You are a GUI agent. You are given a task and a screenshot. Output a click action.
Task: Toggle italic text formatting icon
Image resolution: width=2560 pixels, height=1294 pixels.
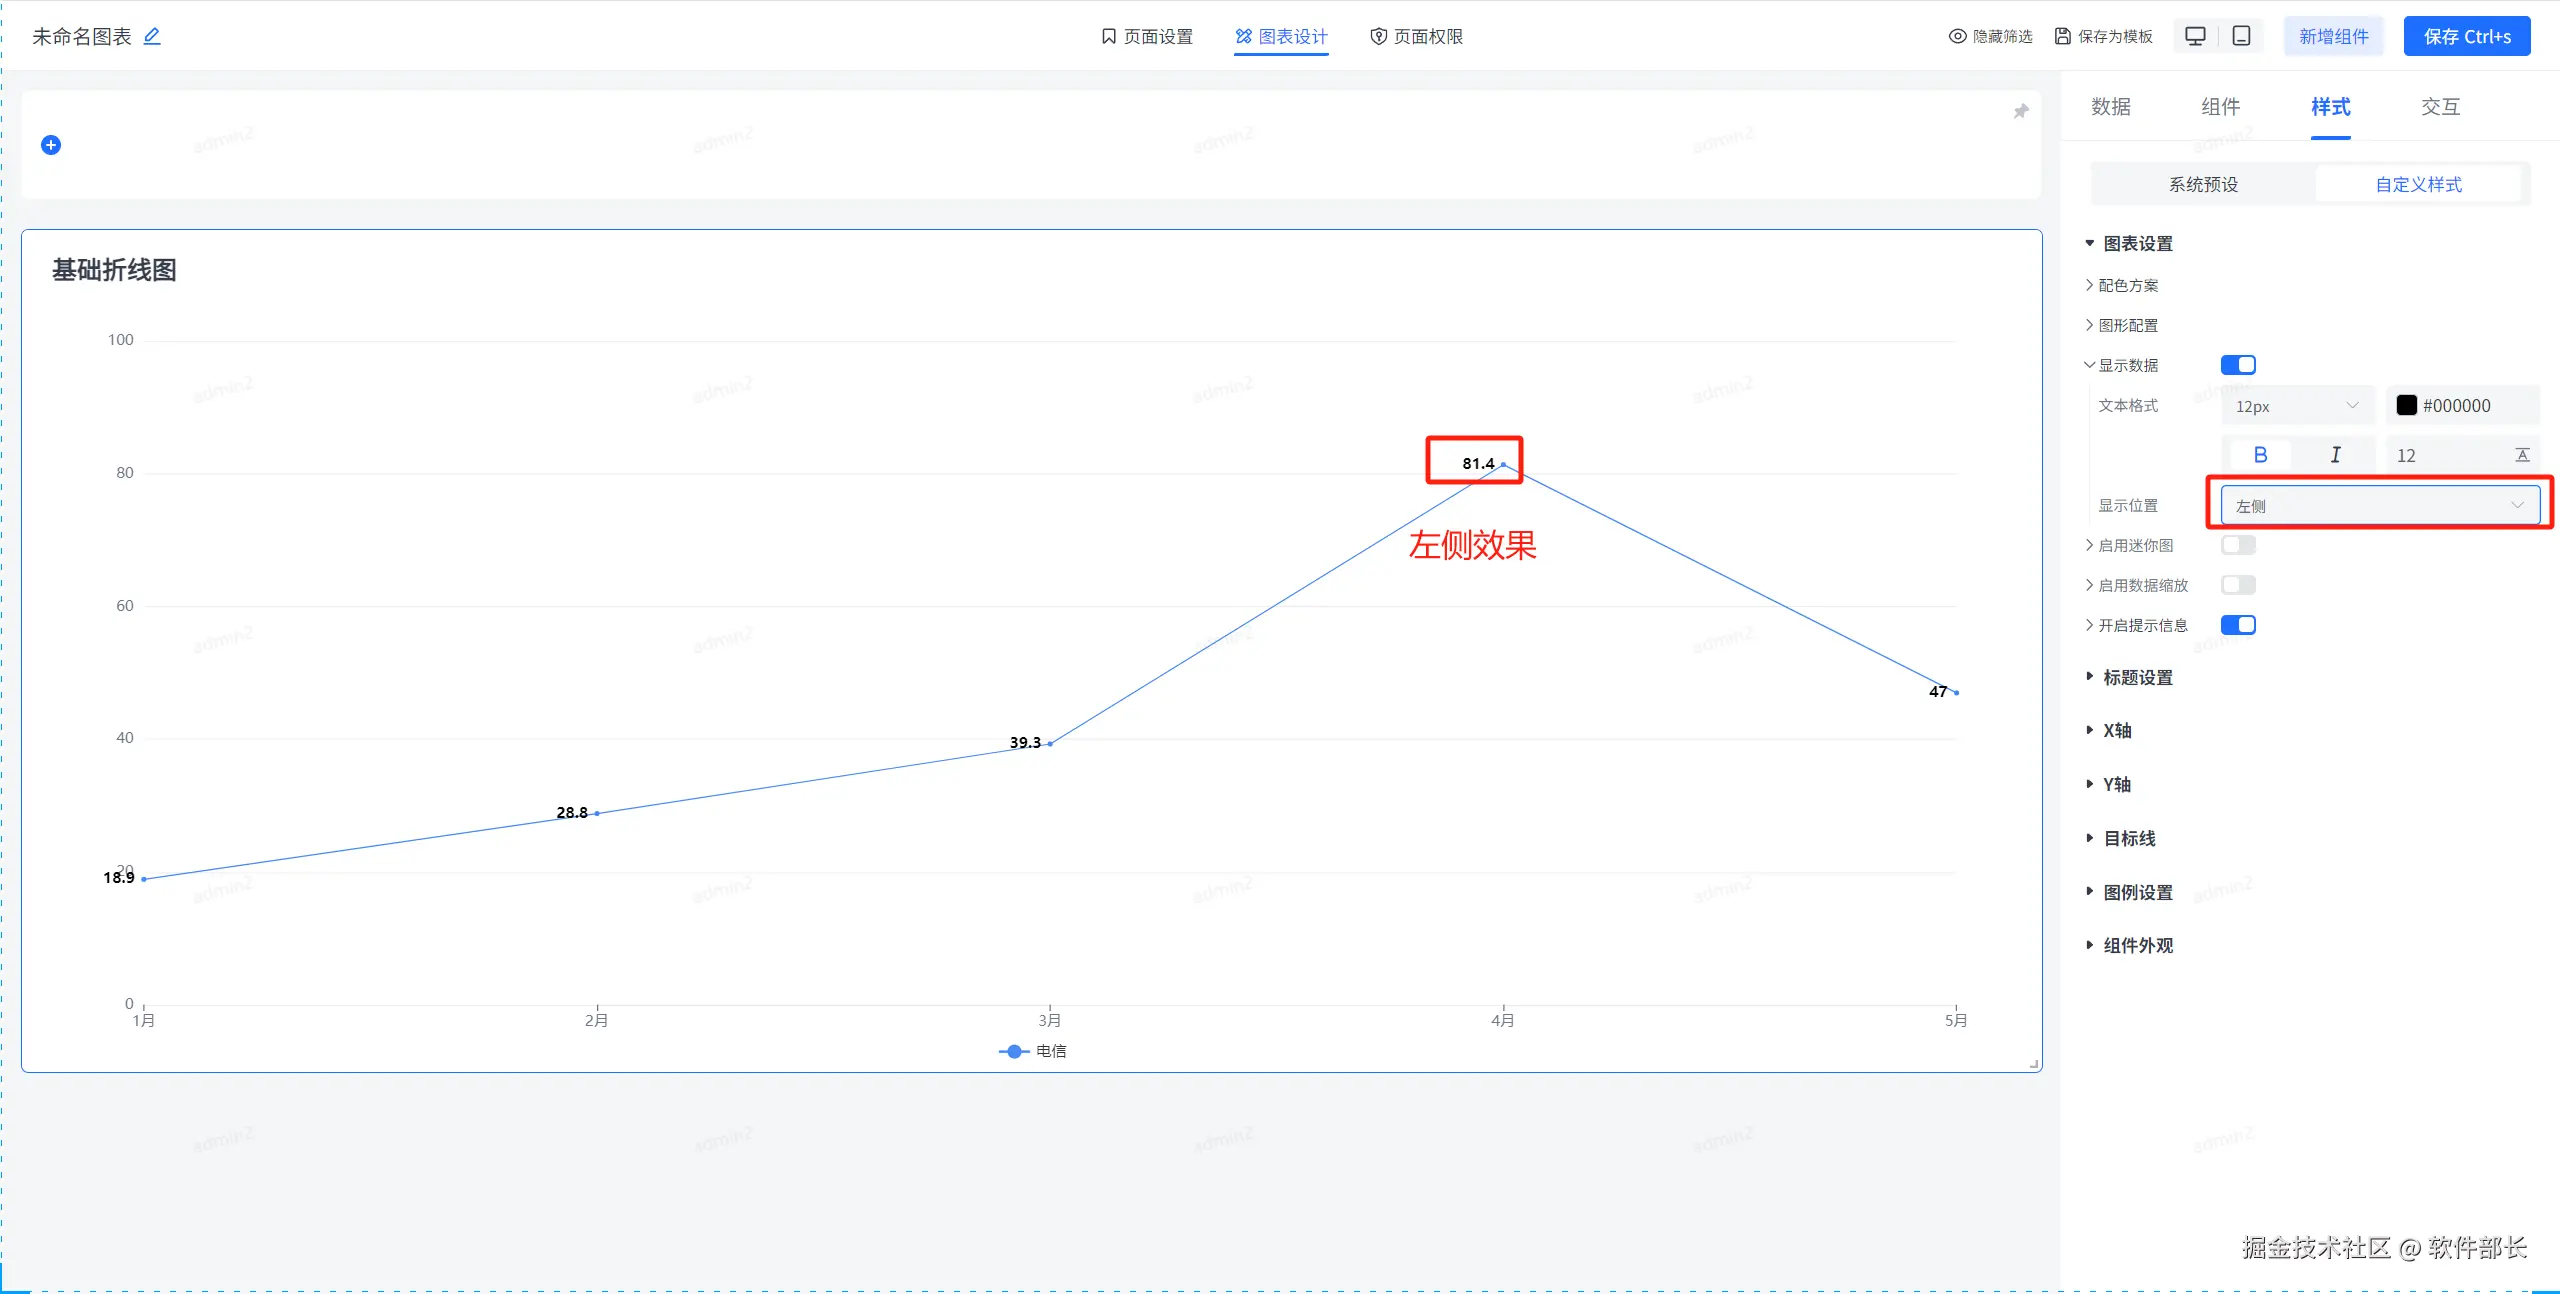[x=2335, y=455]
